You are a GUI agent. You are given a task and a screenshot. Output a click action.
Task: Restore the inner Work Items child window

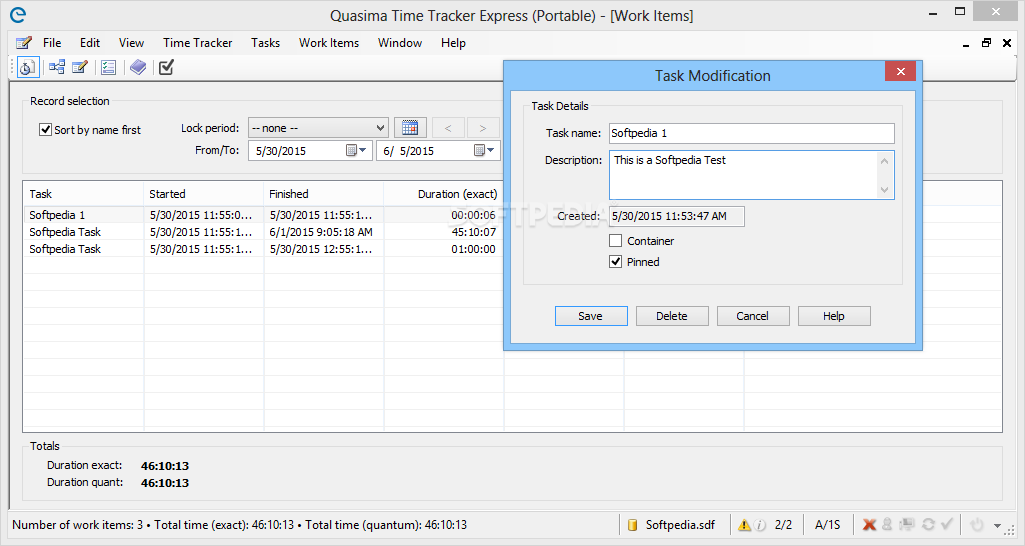[986, 43]
